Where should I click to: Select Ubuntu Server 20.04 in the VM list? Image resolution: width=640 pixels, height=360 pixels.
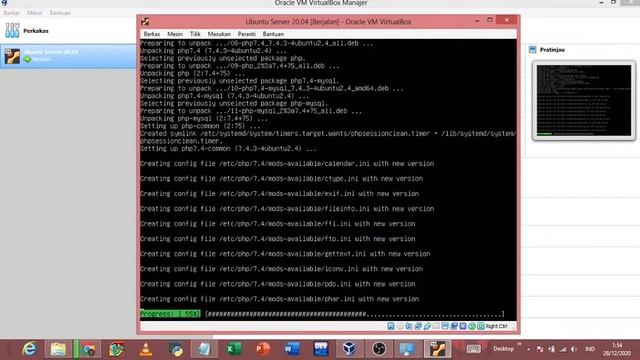(68, 56)
